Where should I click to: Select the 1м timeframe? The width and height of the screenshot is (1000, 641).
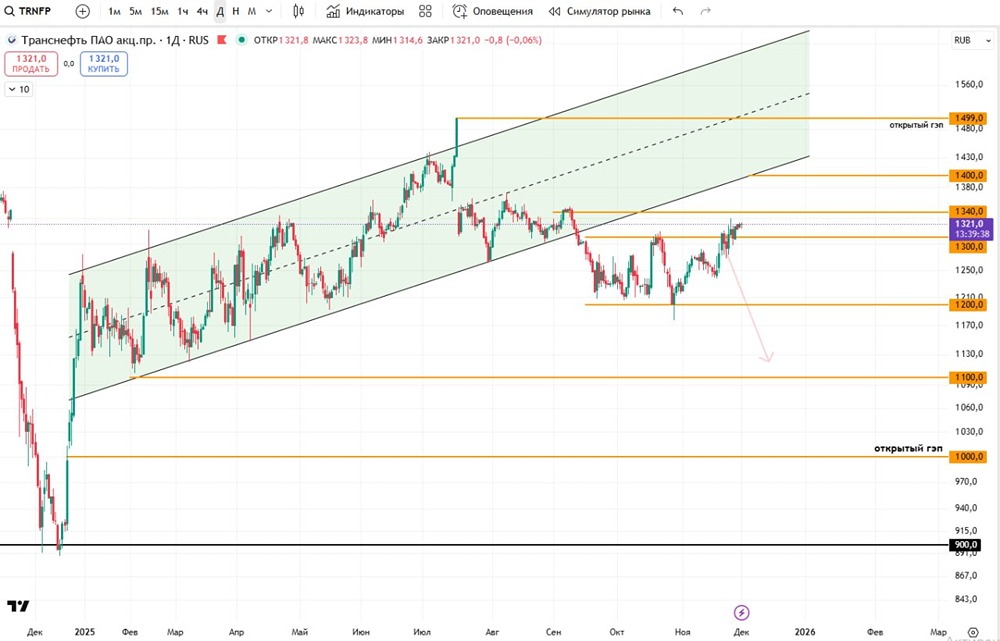[x=115, y=11]
